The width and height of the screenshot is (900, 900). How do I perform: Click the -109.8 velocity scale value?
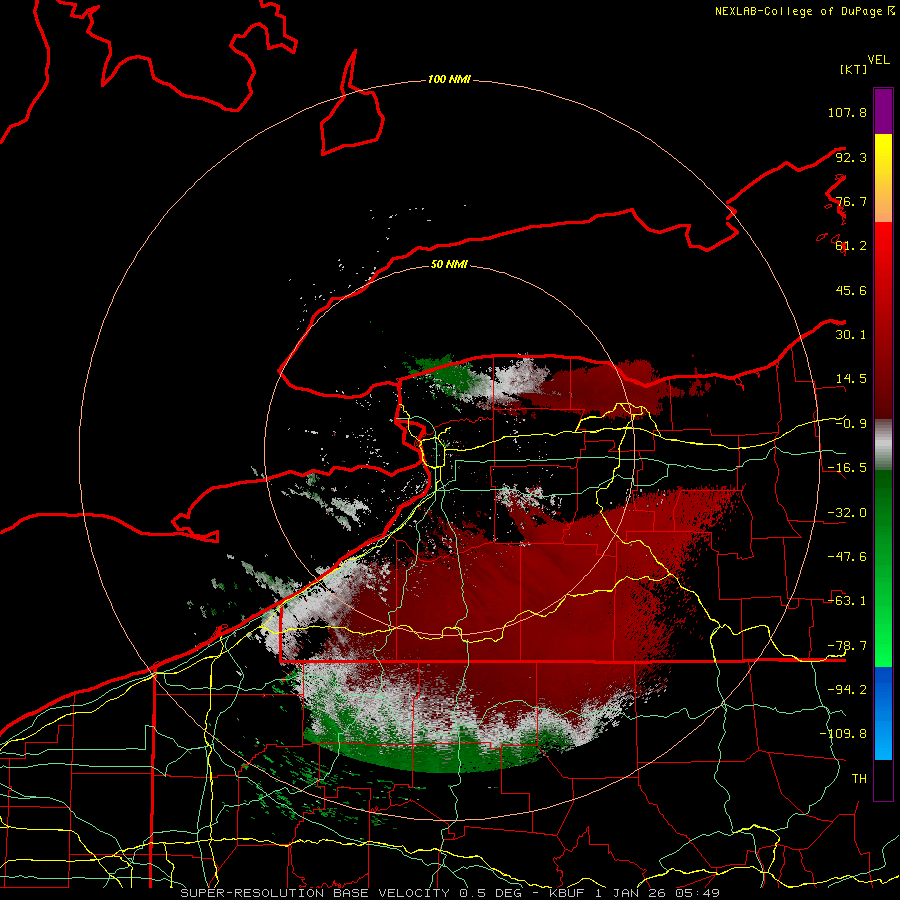(x=843, y=734)
